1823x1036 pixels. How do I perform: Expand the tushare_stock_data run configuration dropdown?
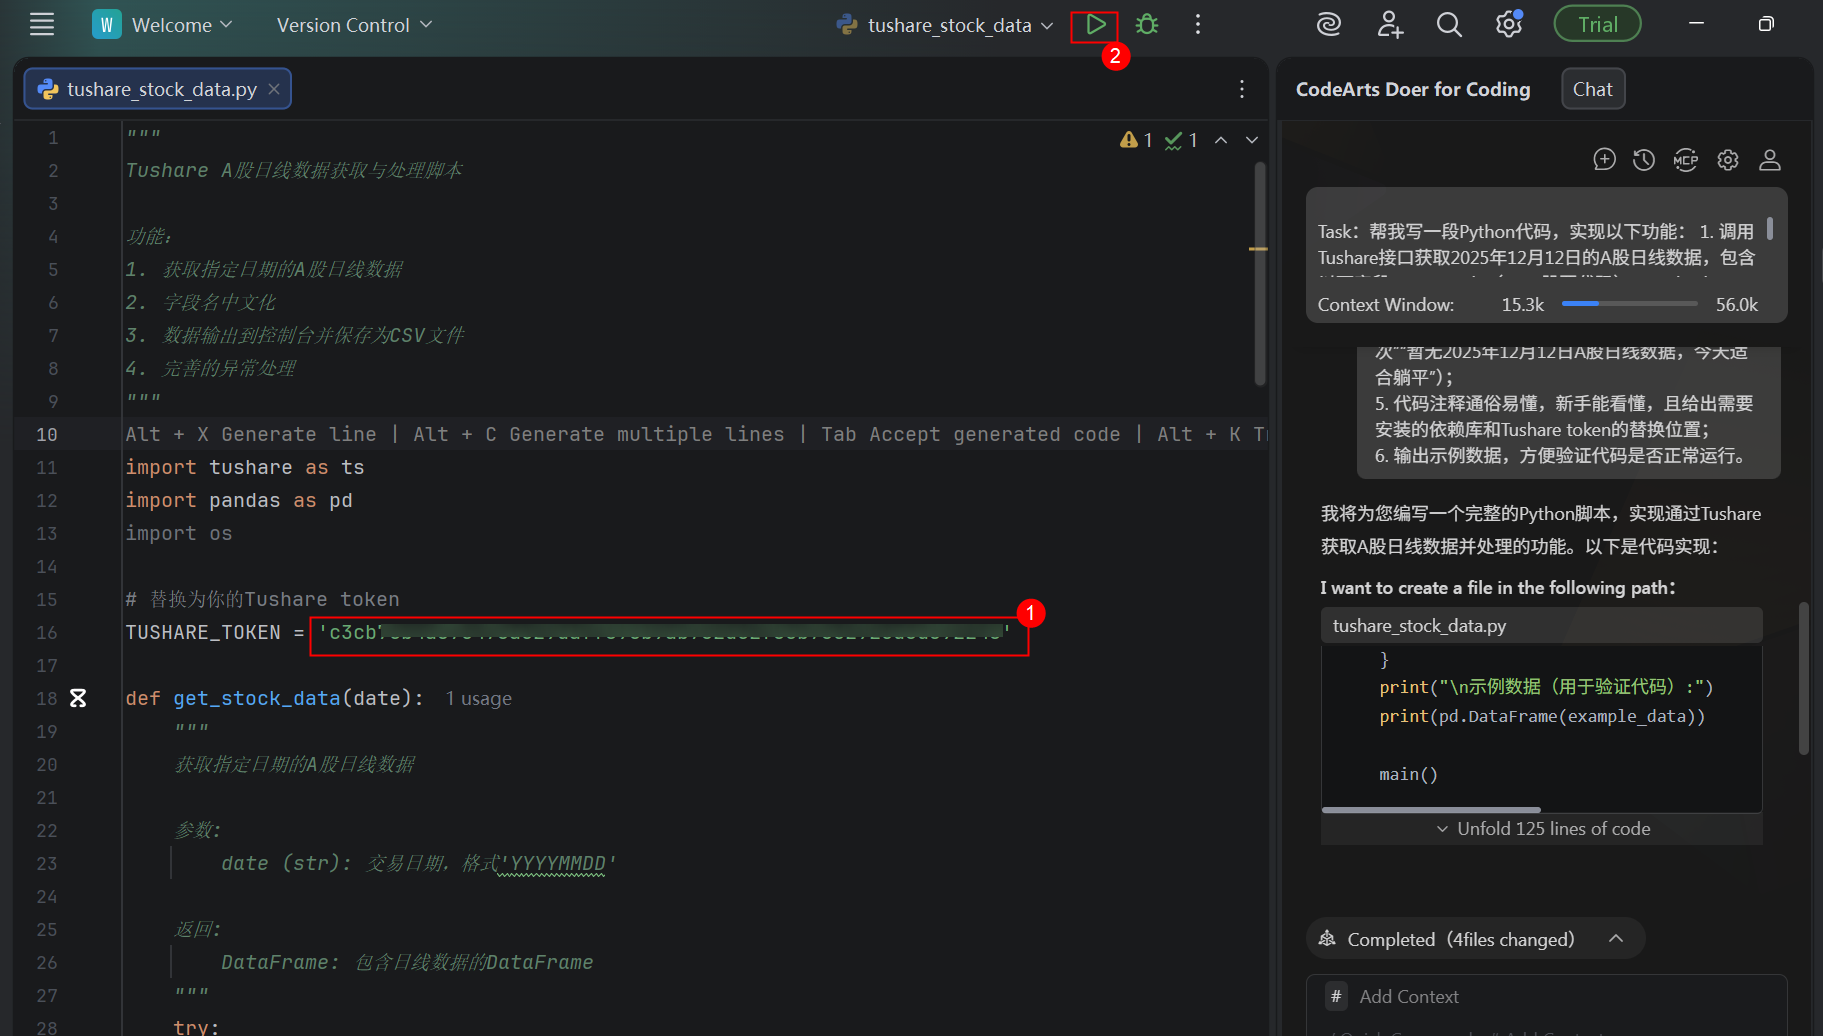pyautogui.click(x=946, y=25)
